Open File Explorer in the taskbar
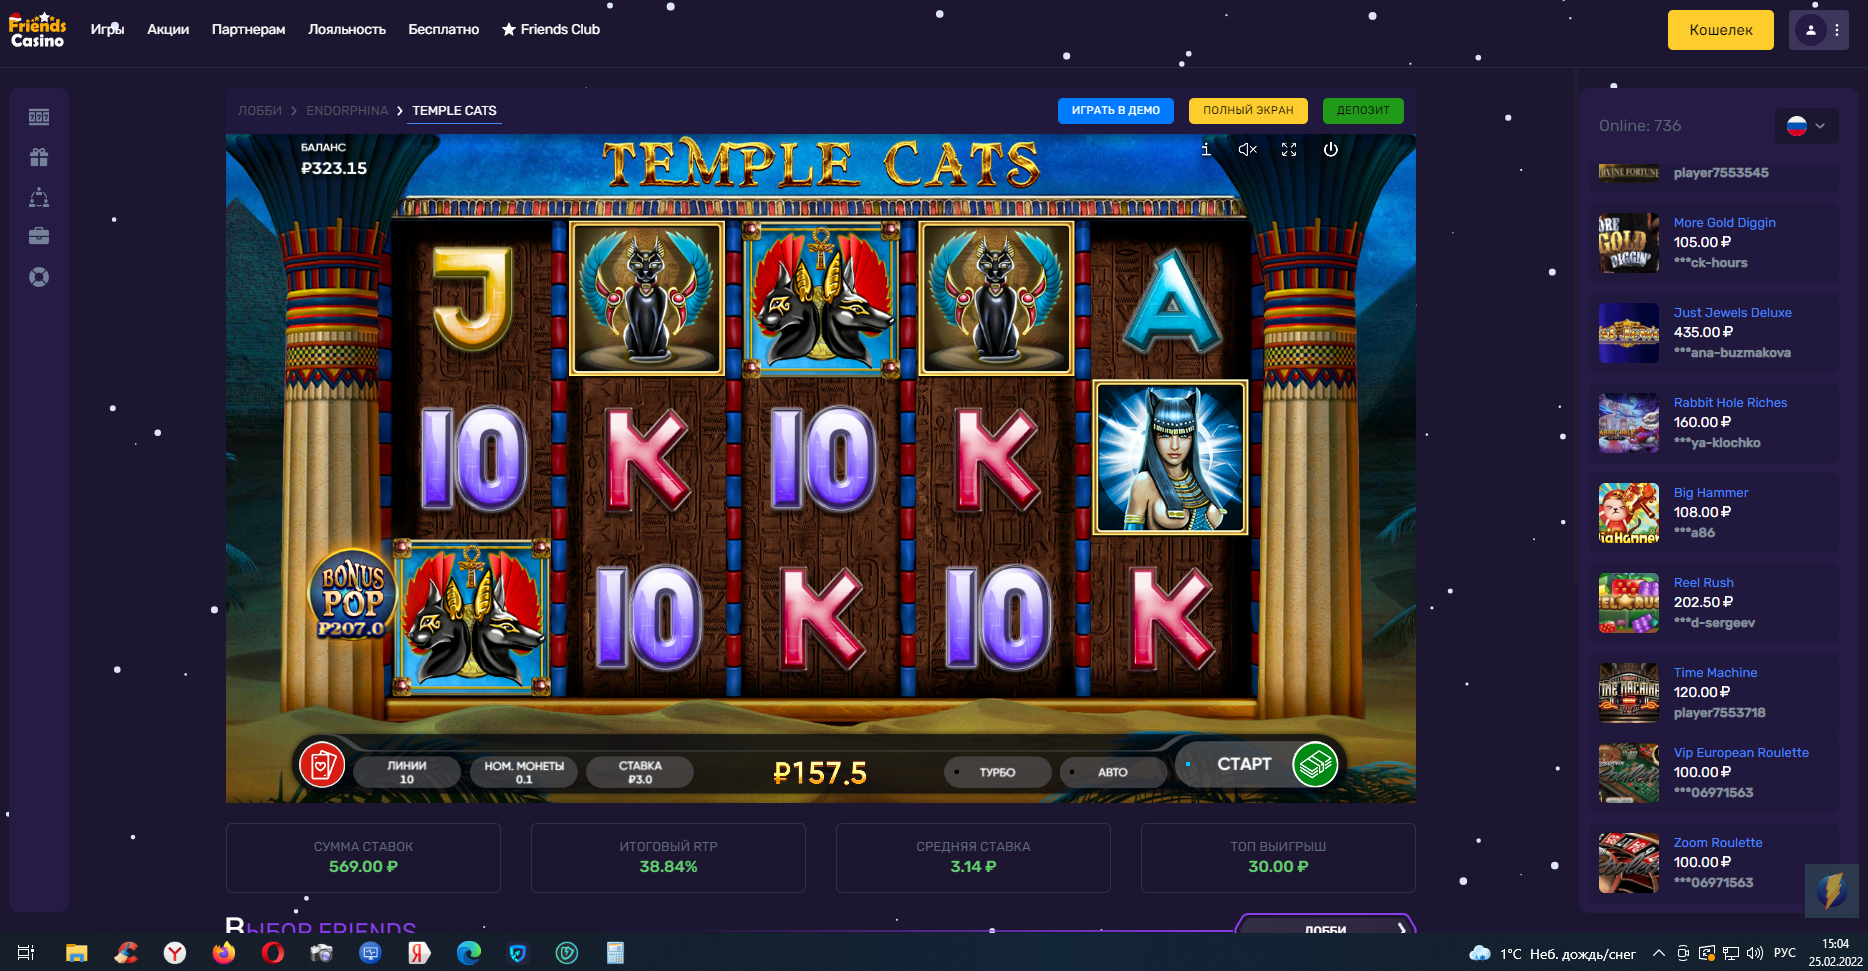This screenshot has width=1868, height=971. [x=76, y=953]
